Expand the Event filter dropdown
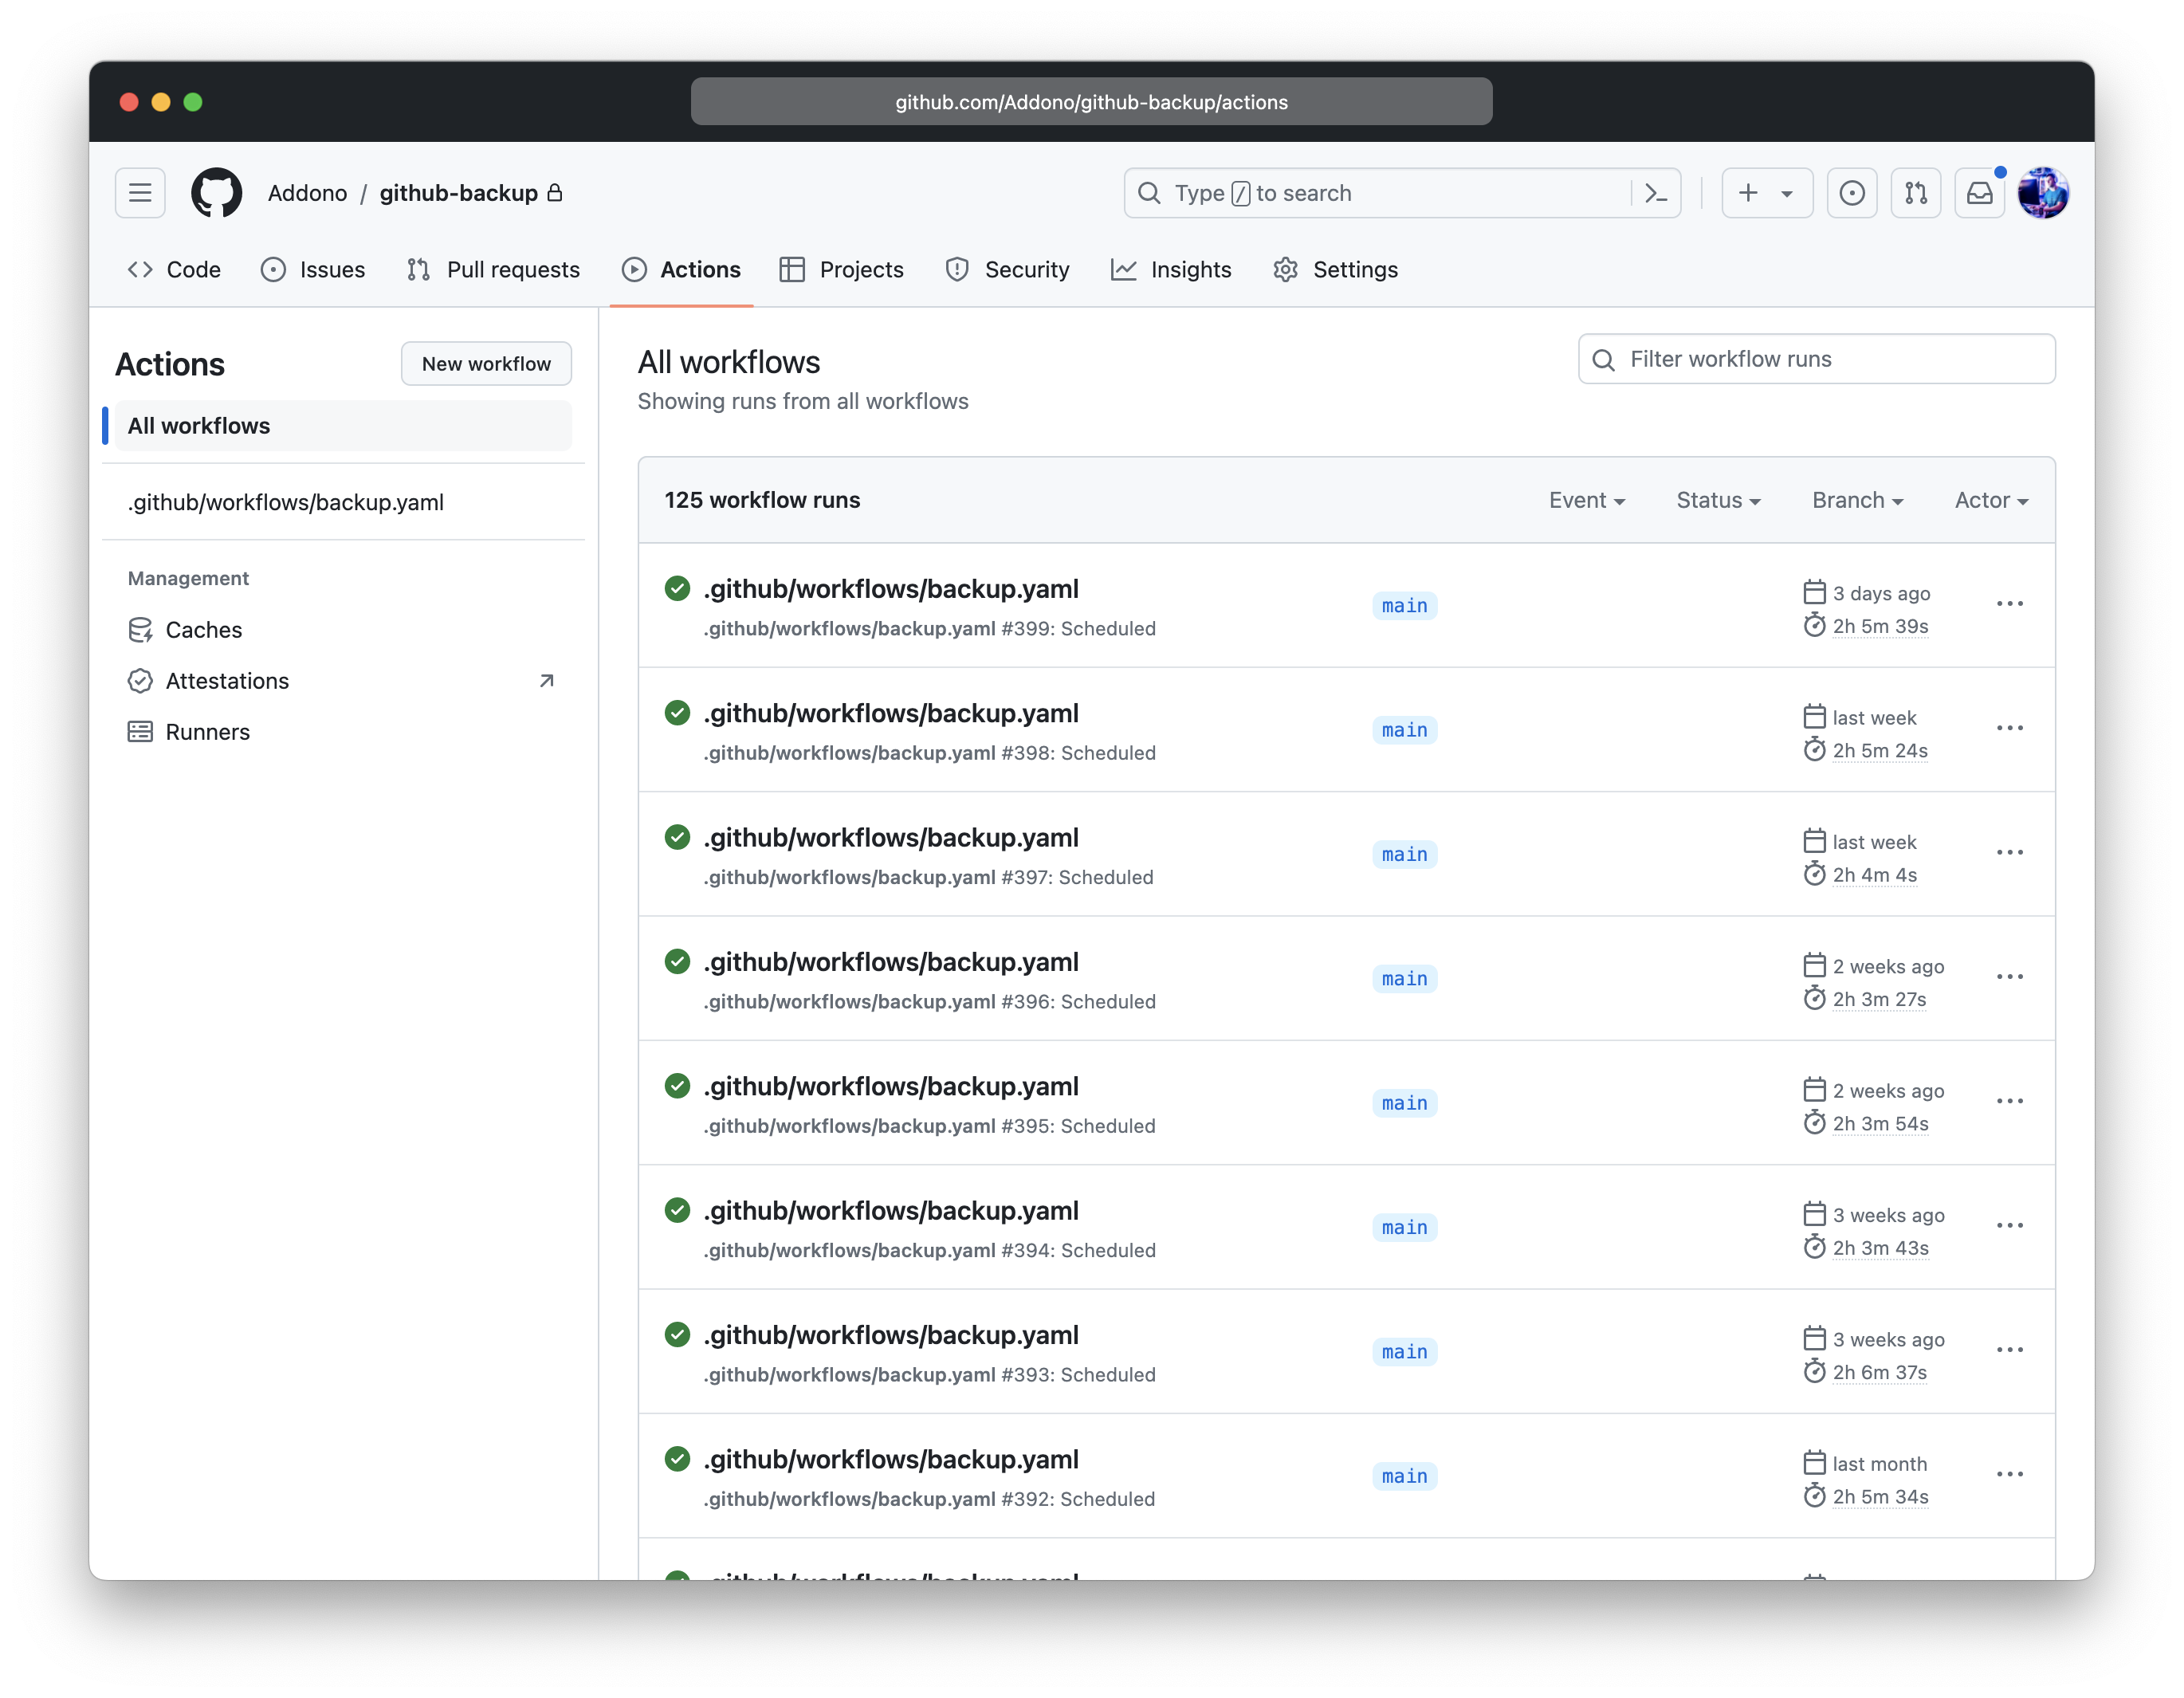The width and height of the screenshot is (2184, 1698). pyautogui.click(x=1583, y=498)
